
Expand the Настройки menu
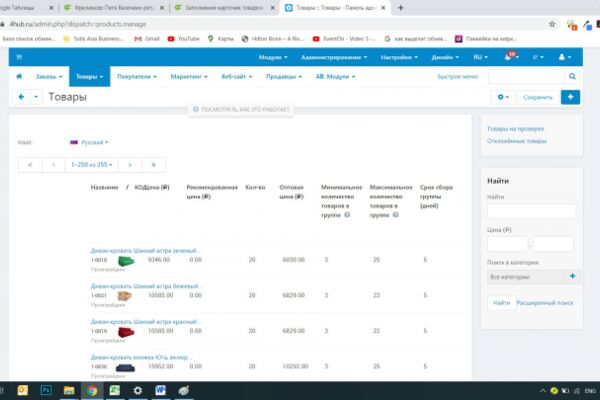click(399, 57)
